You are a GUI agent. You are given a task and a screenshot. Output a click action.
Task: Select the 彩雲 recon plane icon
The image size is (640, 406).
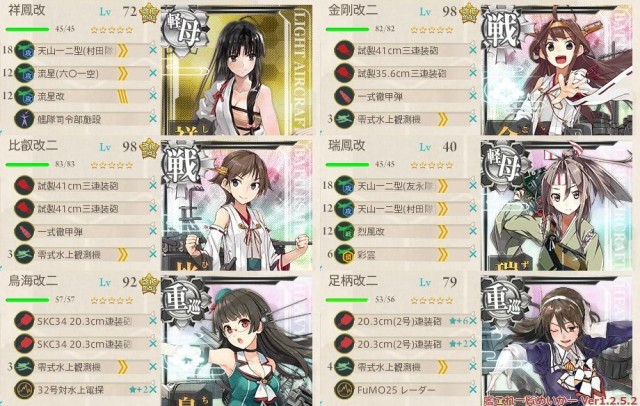[344, 255]
